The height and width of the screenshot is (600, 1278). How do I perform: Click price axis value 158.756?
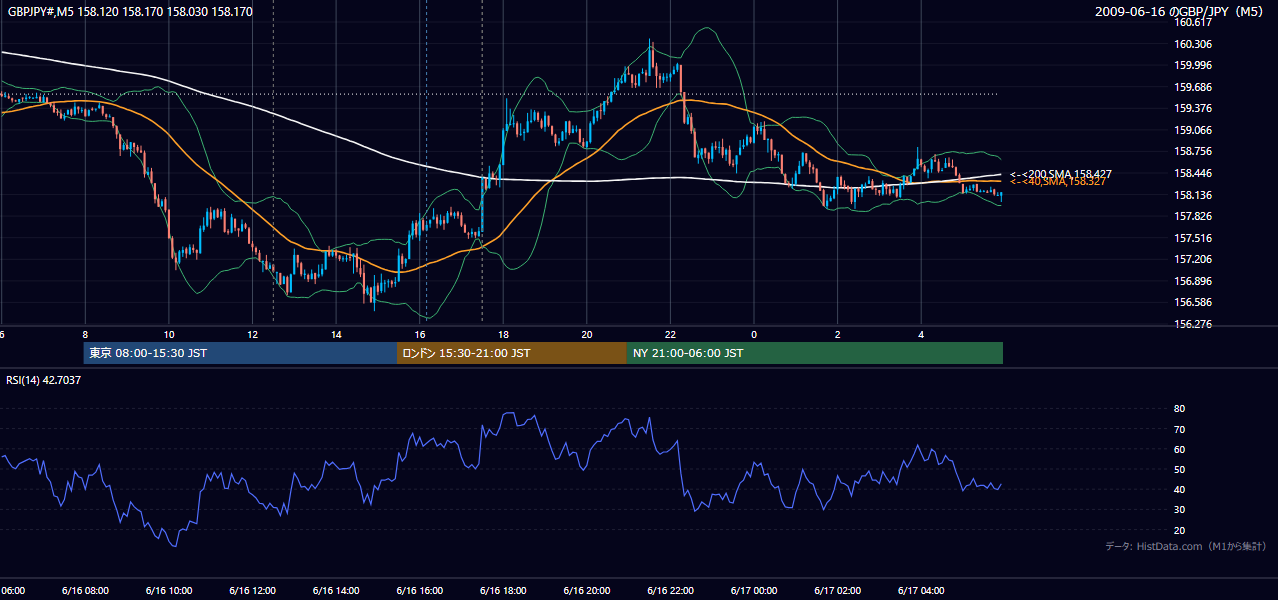pyautogui.click(x=1195, y=151)
